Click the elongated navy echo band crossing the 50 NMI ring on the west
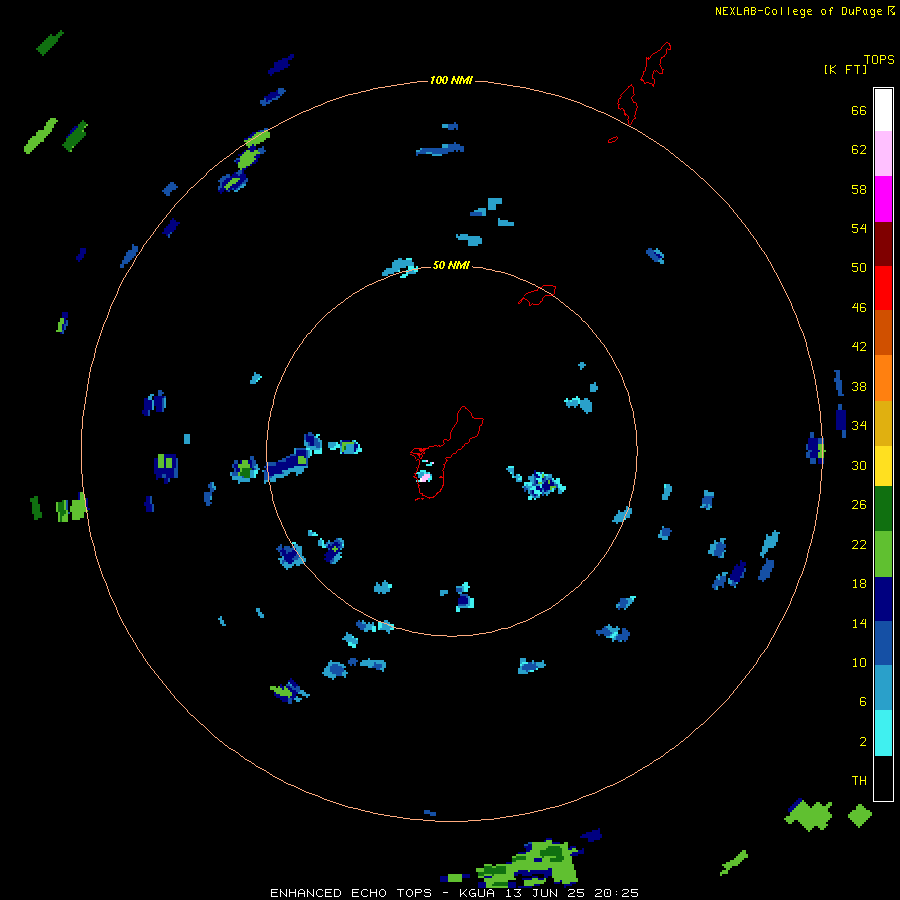The image size is (900, 900). (x=288, y=464)
